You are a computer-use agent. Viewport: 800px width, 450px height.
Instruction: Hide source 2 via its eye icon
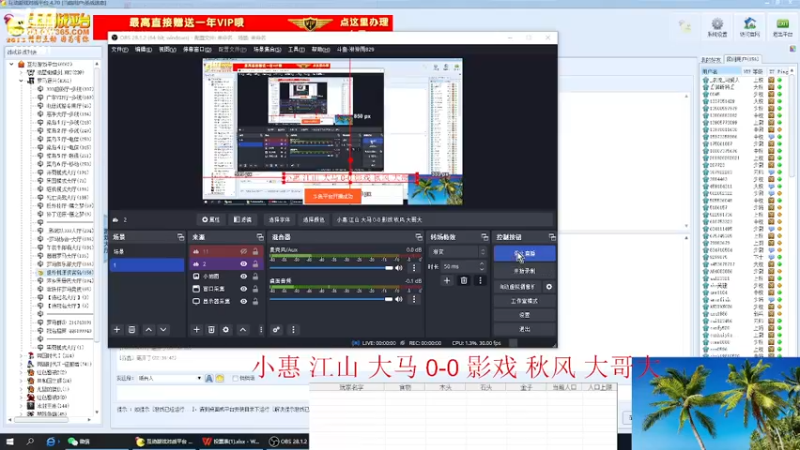(243, 264)
